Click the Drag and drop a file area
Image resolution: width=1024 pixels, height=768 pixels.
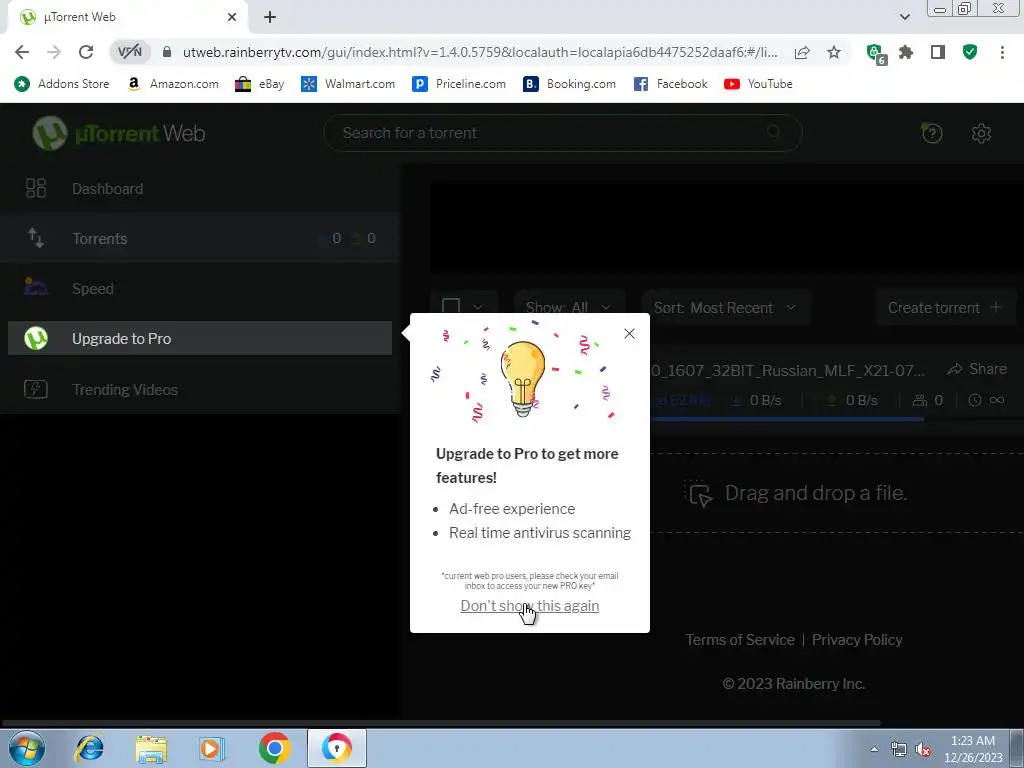[x=837, y=493]
